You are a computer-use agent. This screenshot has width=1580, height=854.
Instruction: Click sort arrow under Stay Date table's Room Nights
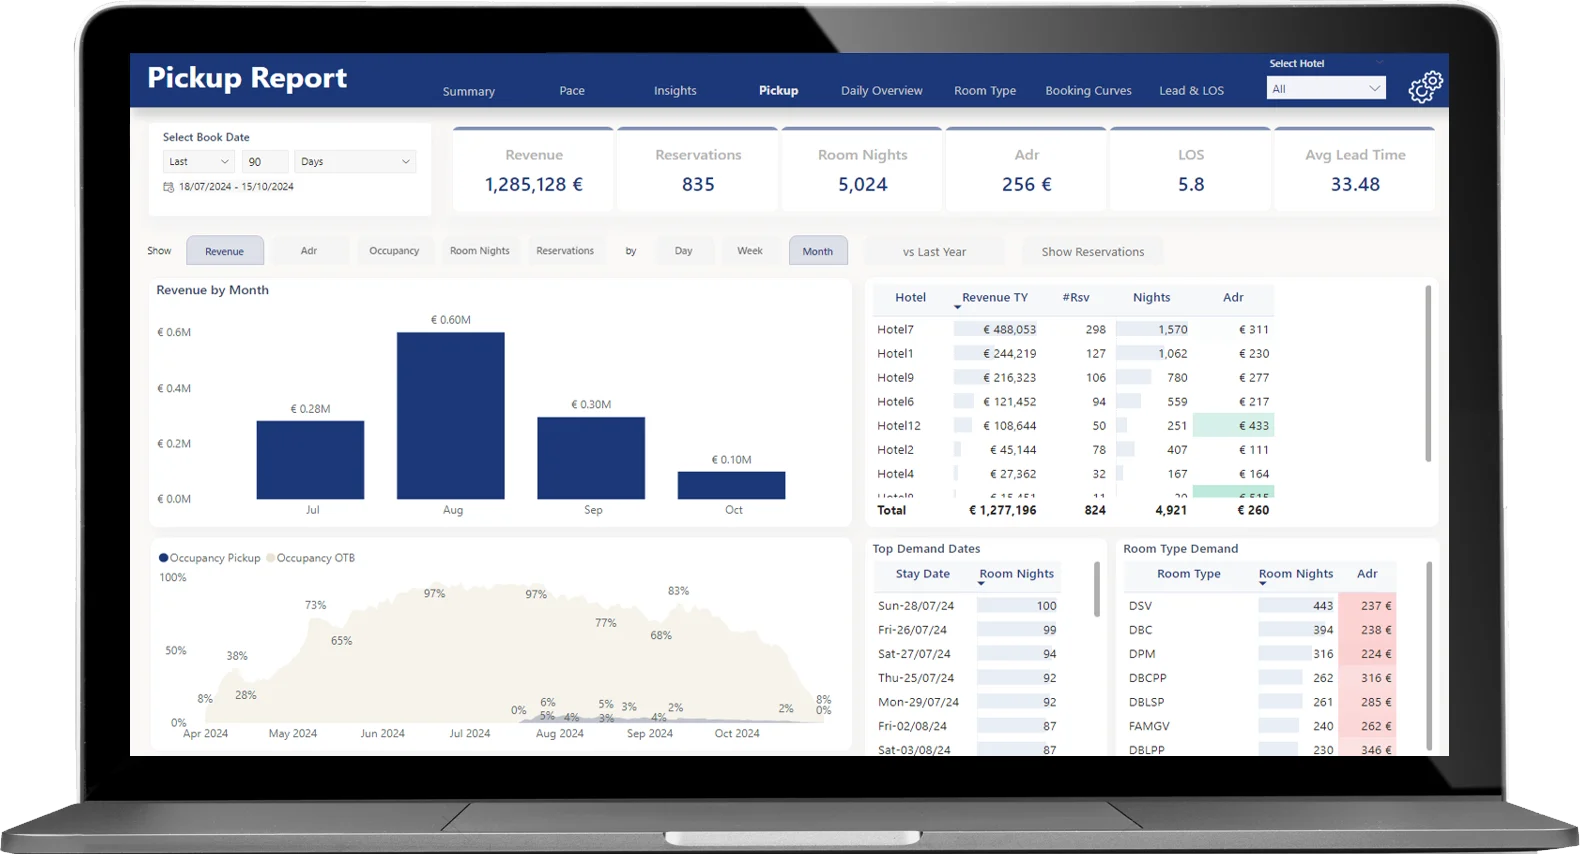coord(981,584)
